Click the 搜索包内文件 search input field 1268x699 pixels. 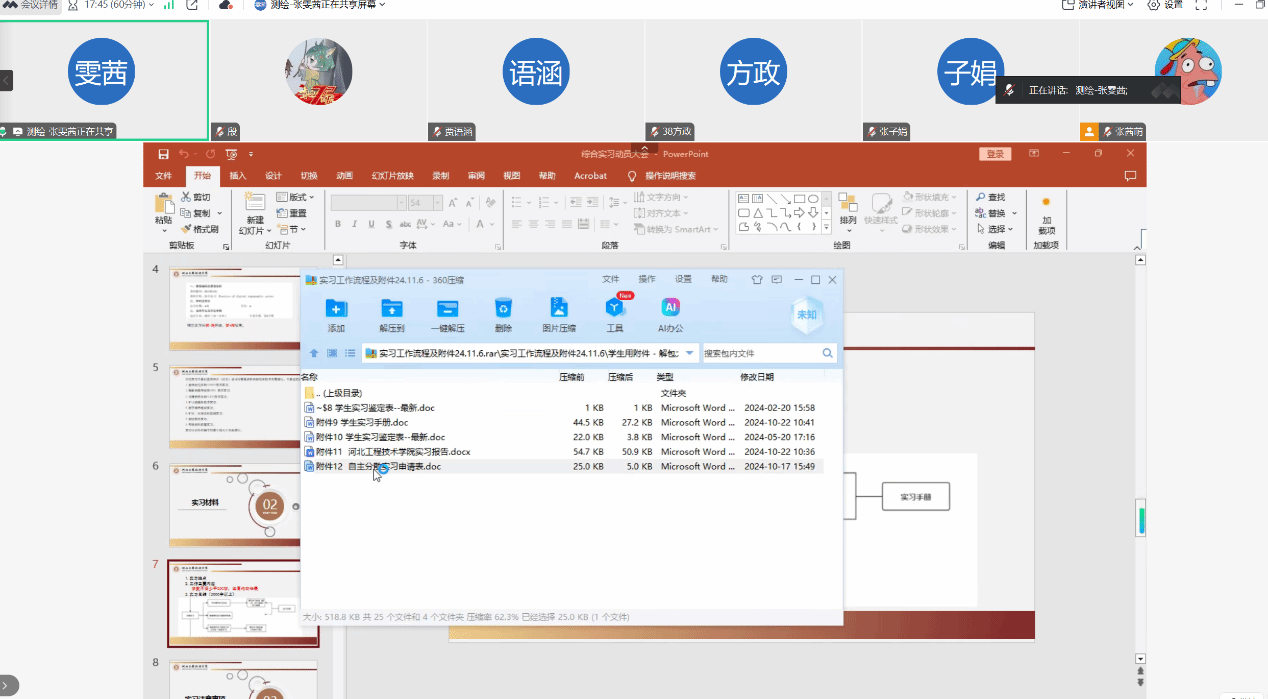(x=760, y=353)
